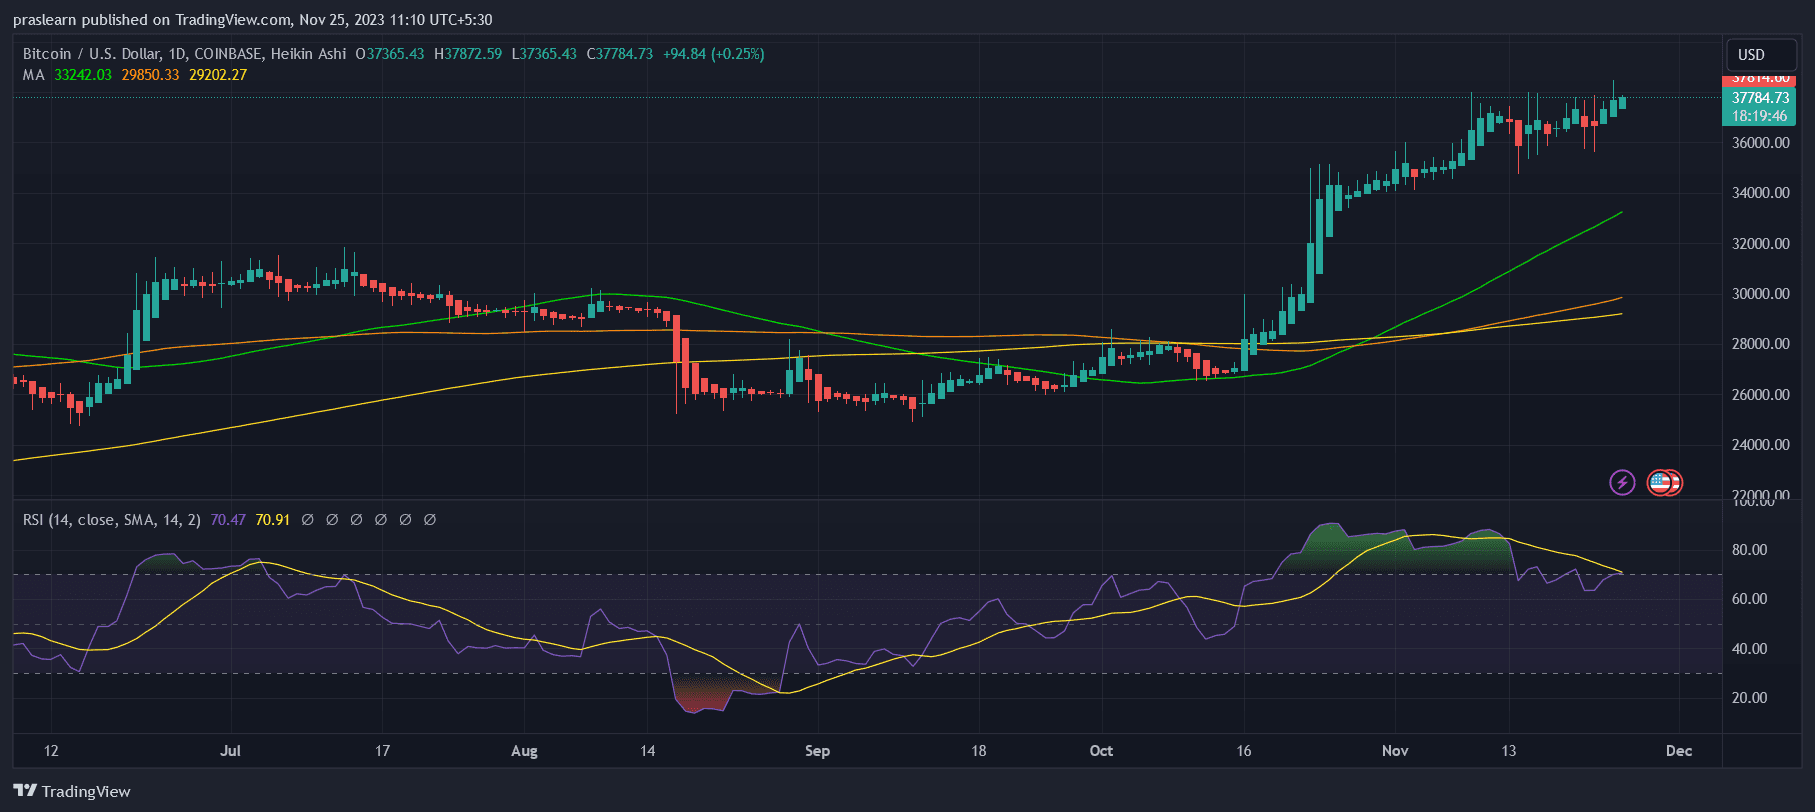The height and width of the screenshot is (812, 1815).
Task: Click the US flag economic event icon
Action: [1662, 483]
